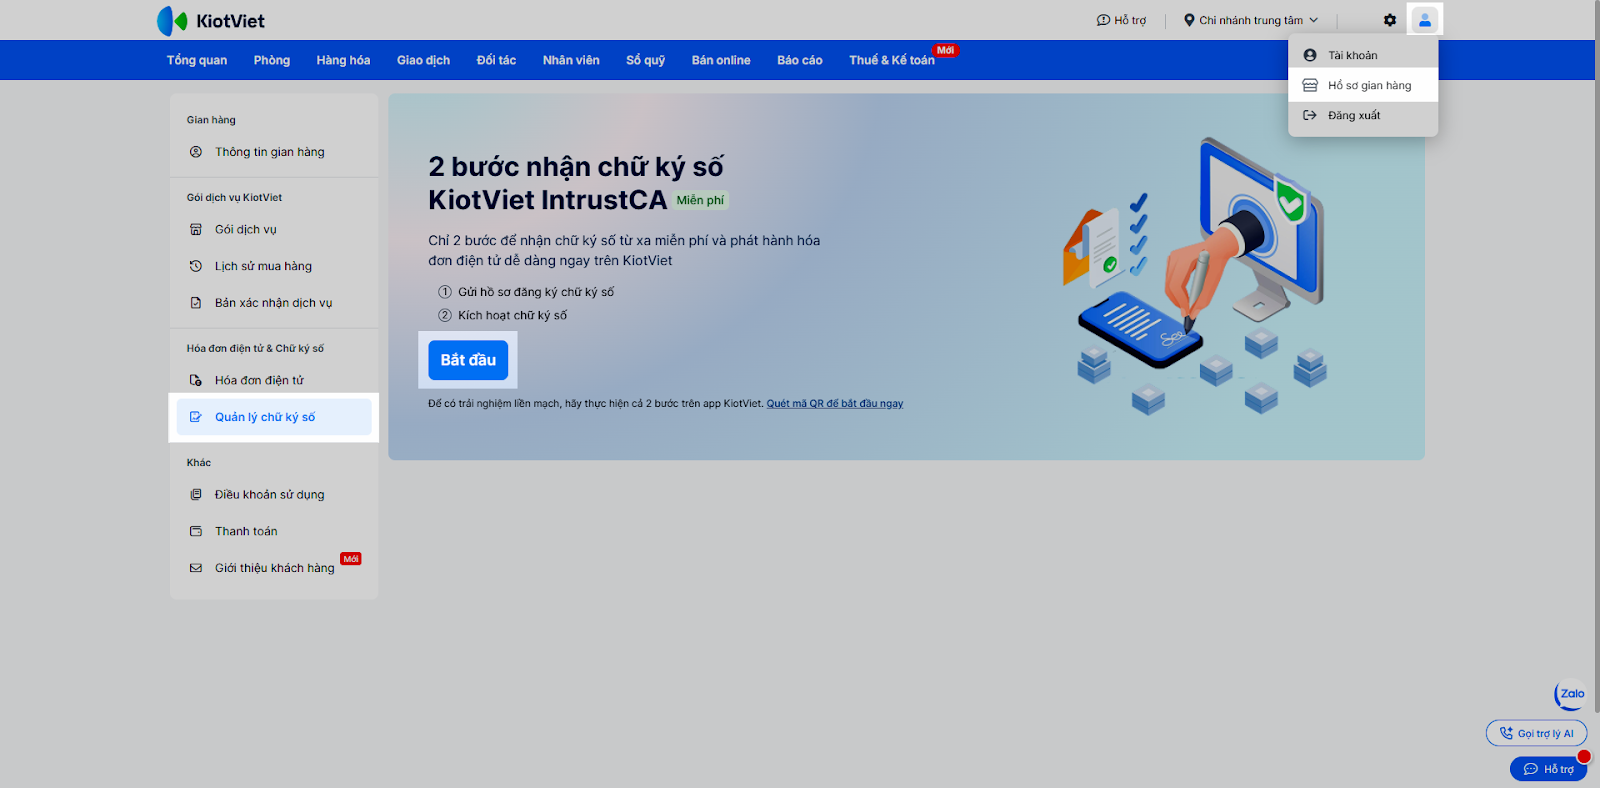Expand the Chi nhánh trung tâm branch dropdown

1251,20
